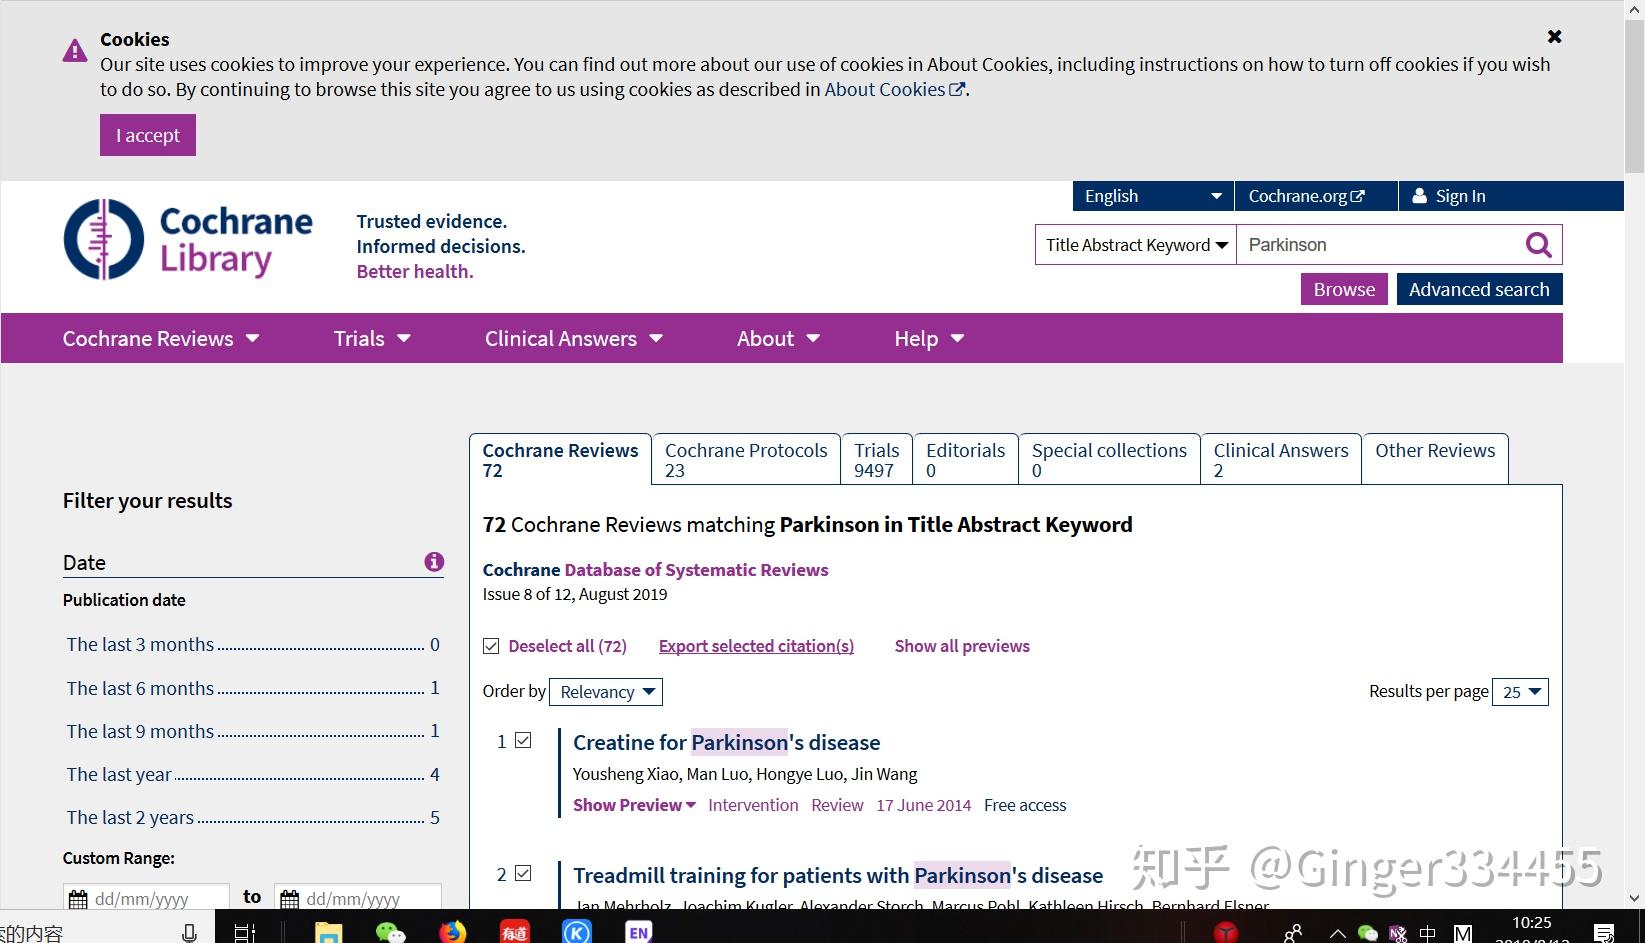1645x943 pixels.
Task: Click the Cochrane Library logo
Action: (x=188, y=240)
